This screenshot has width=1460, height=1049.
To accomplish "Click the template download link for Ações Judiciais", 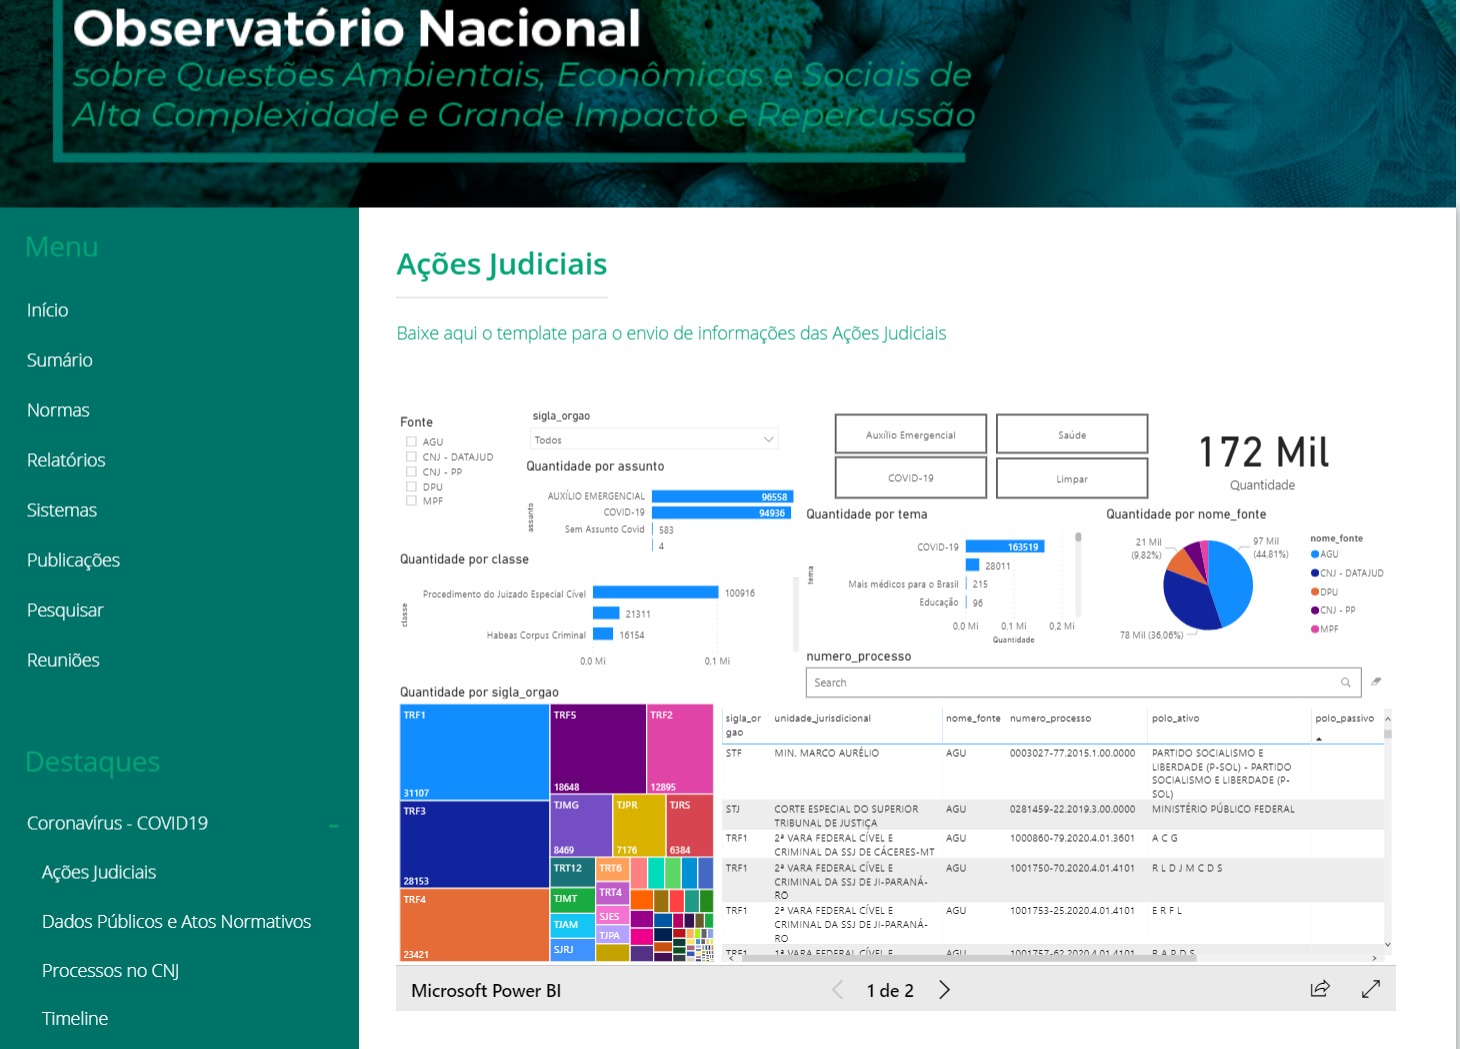I will (671, 333).
